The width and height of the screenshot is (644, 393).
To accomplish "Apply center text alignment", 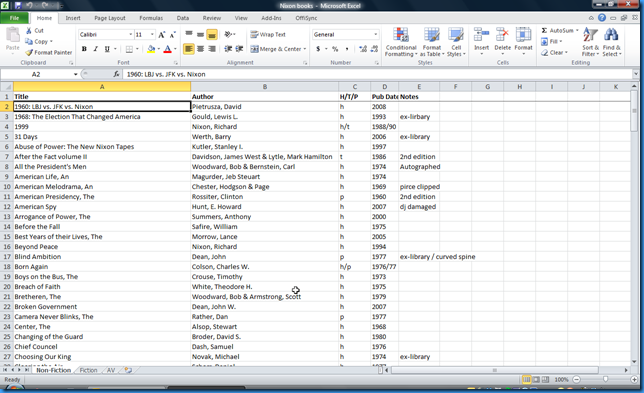I will click(x=200, y=49).
